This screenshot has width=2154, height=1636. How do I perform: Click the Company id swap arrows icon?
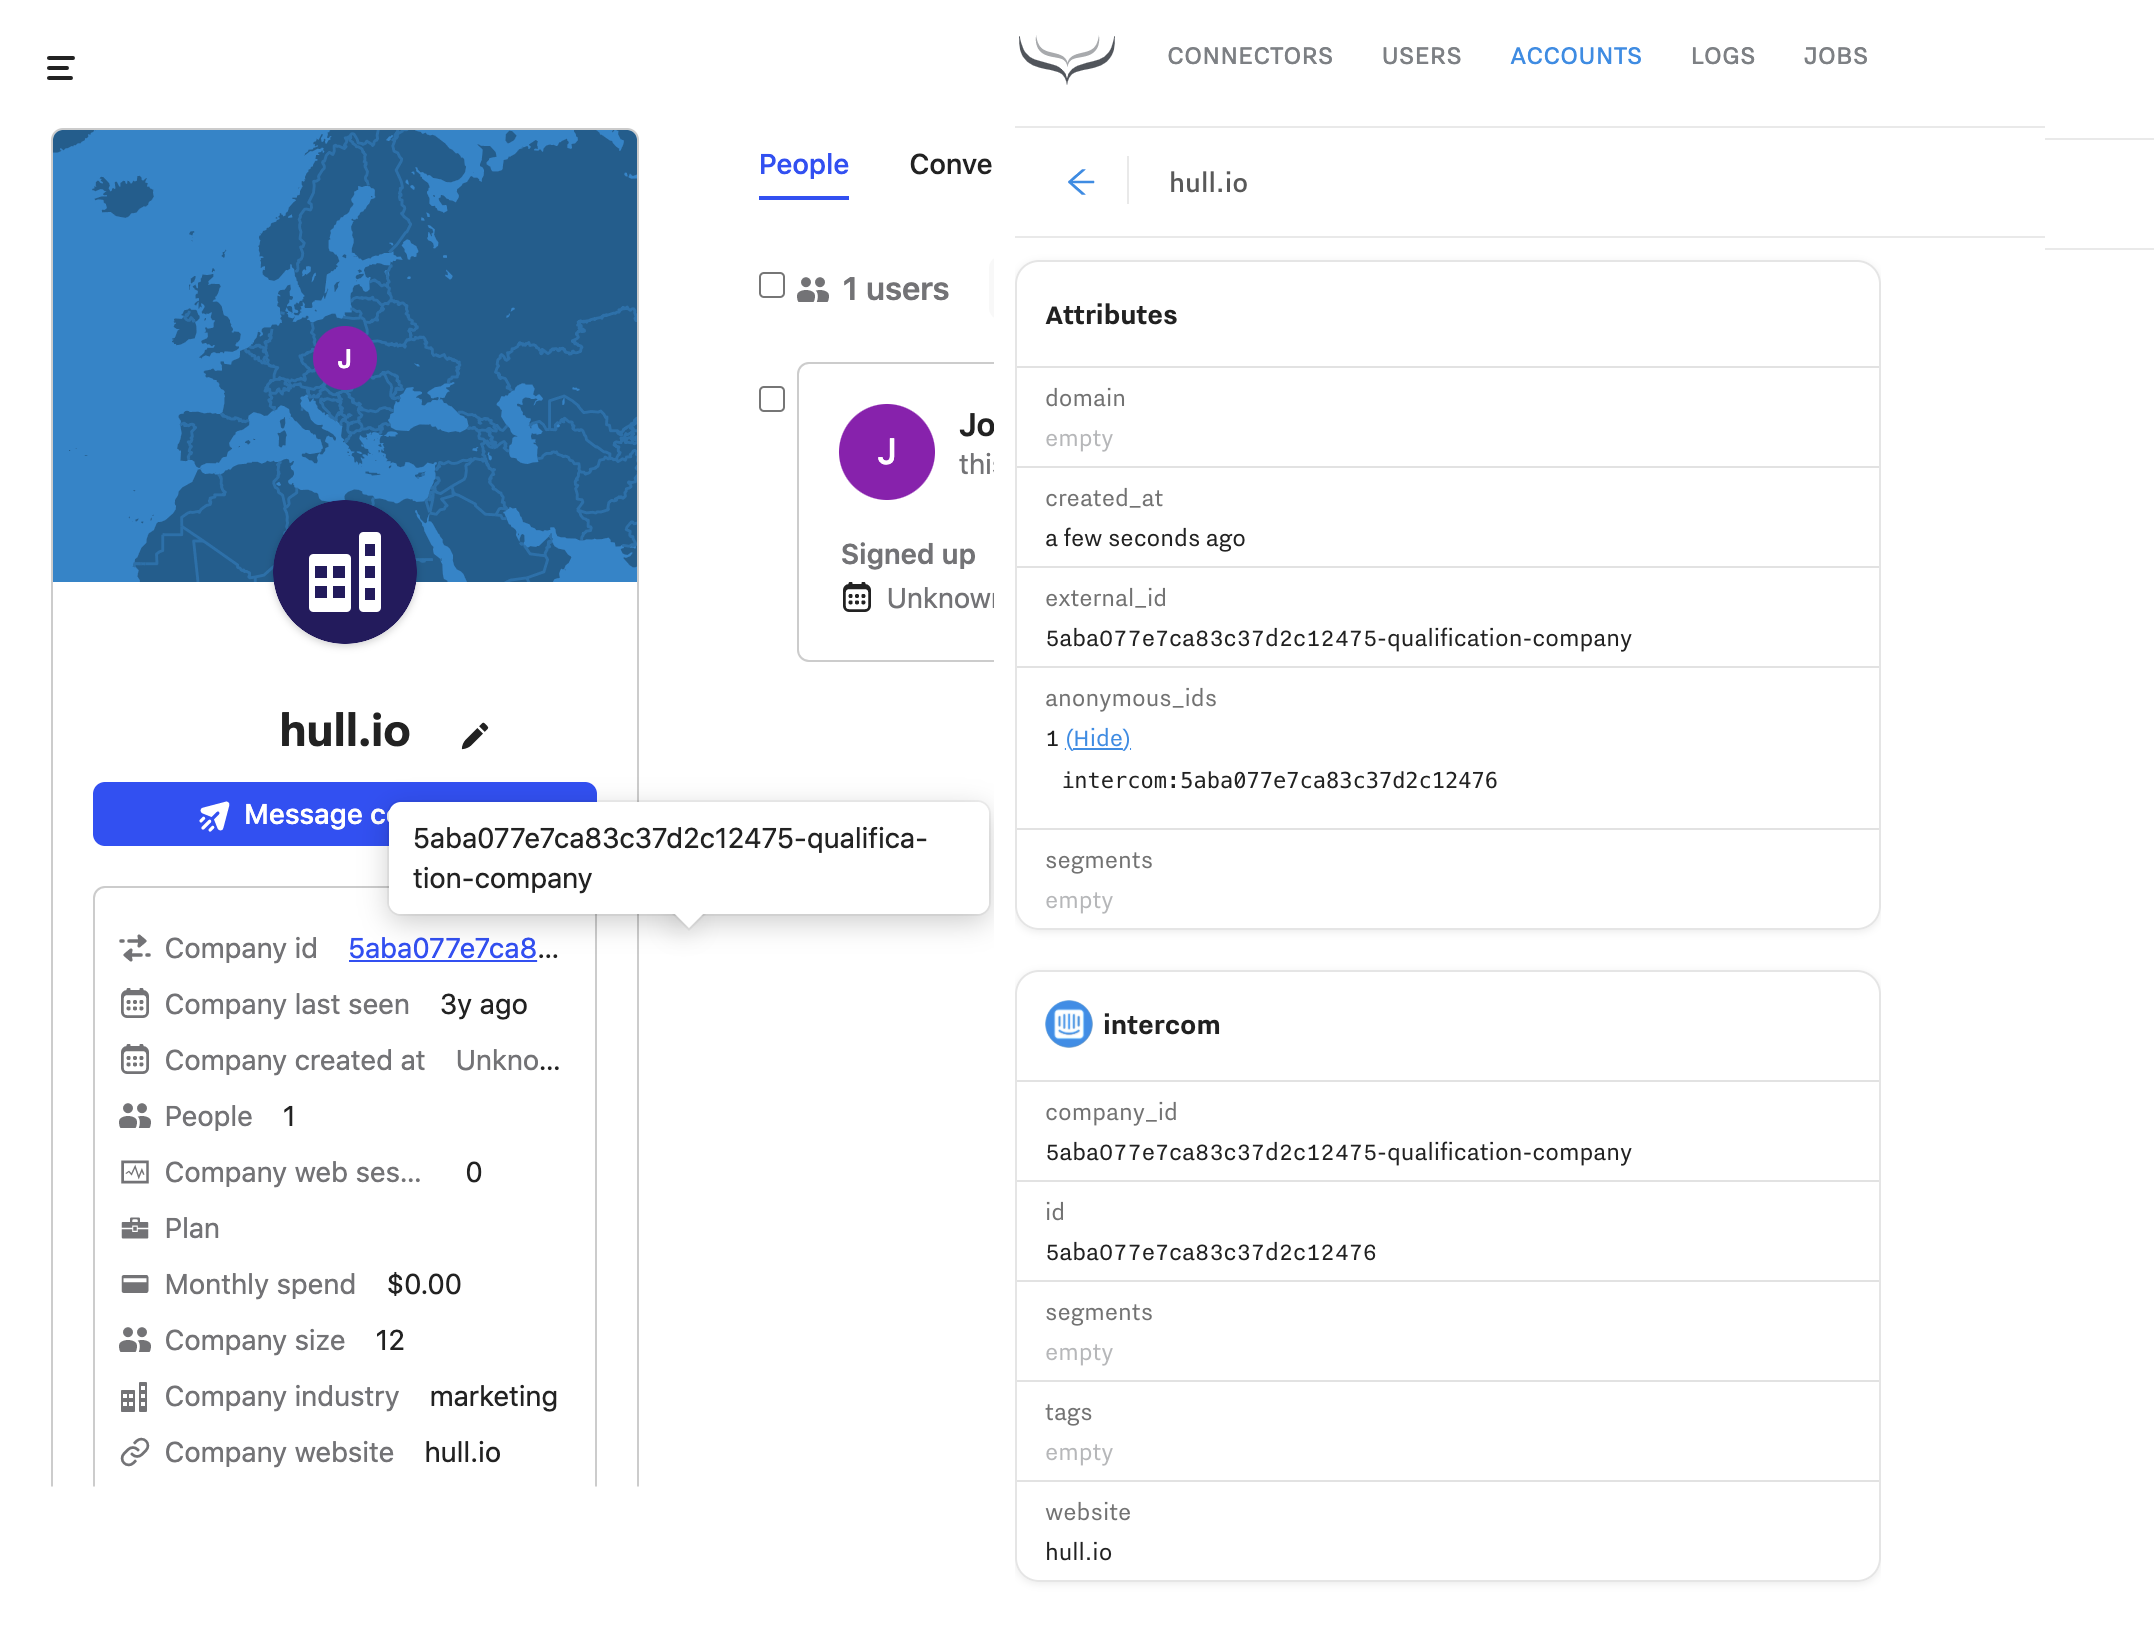(135, 948)
